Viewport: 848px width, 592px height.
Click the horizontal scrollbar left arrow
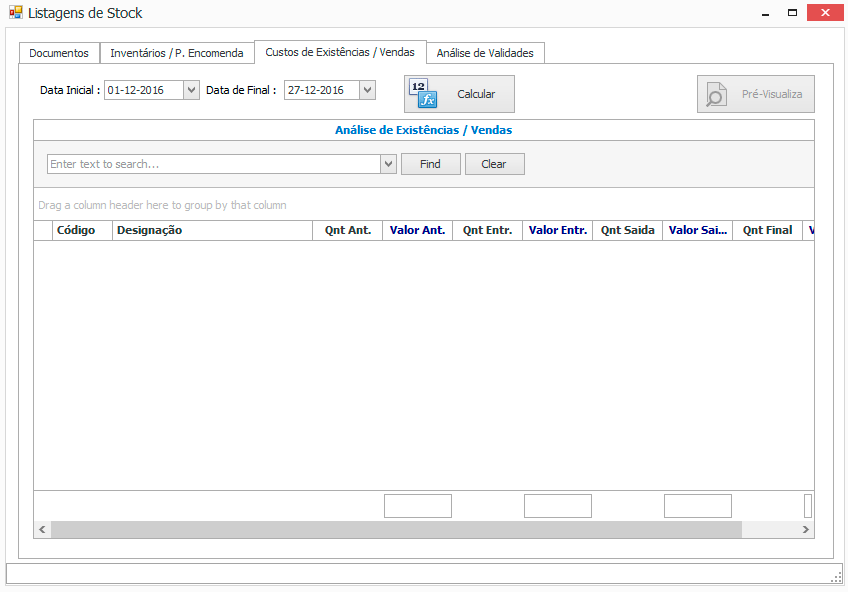tap(42, 530)
